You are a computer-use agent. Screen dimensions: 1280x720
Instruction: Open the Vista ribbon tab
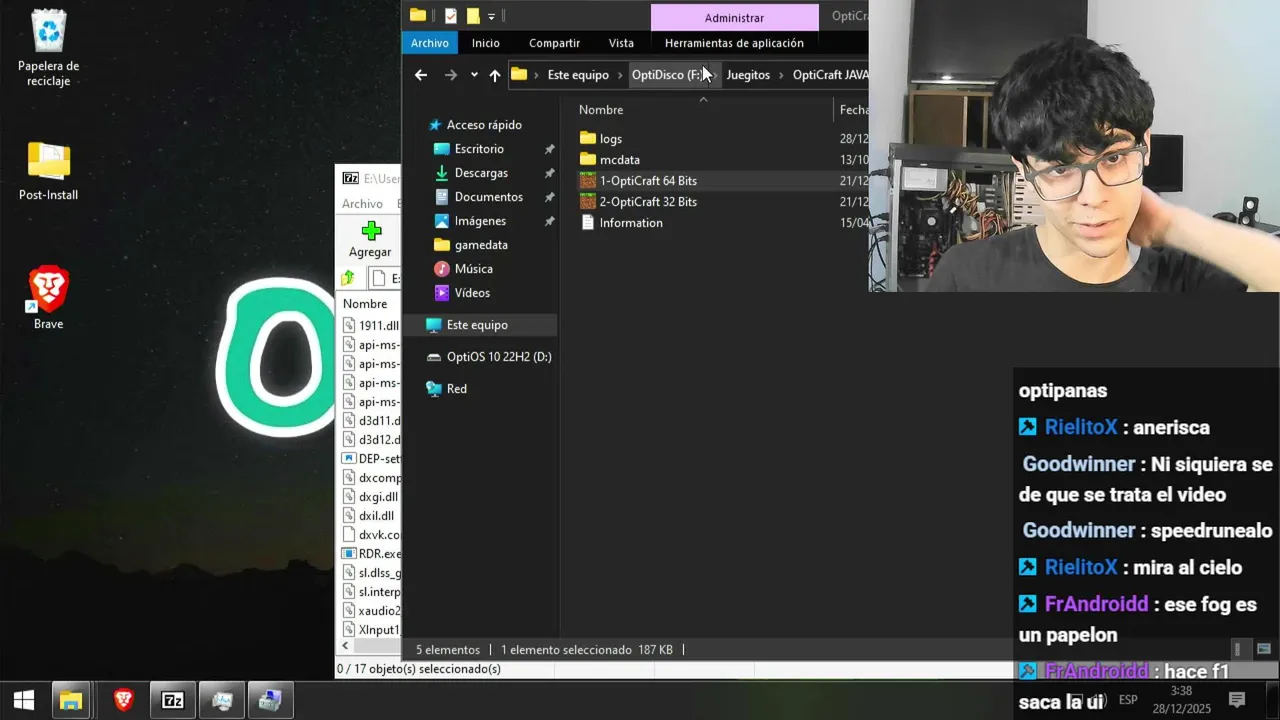pos(621,43)
